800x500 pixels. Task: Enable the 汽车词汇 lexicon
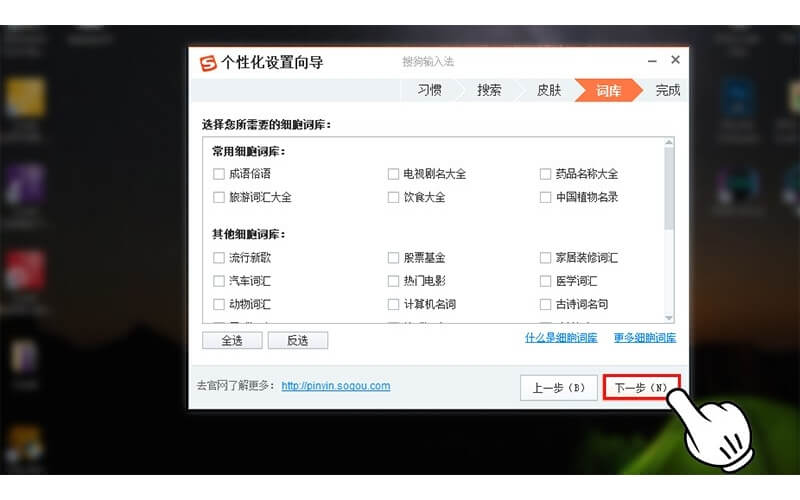point(219,281)
